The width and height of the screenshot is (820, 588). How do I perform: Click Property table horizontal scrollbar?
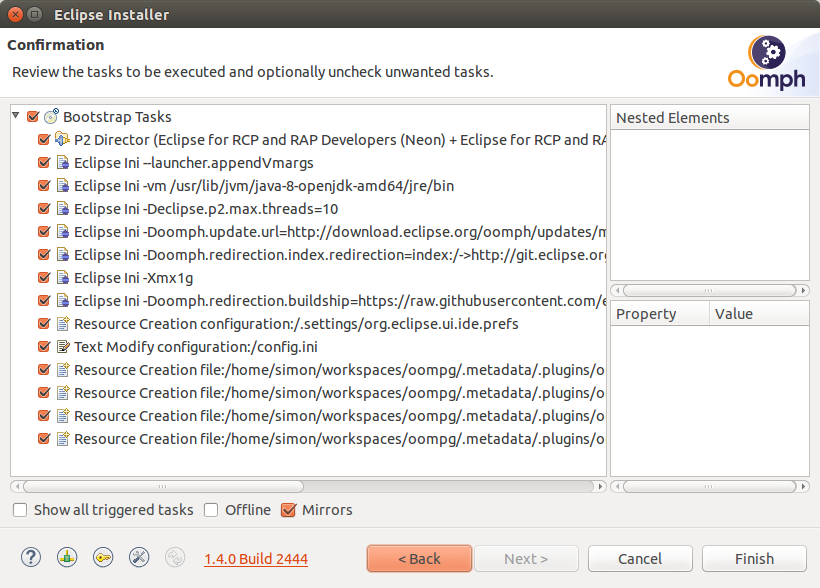click(x=710, y=487)
